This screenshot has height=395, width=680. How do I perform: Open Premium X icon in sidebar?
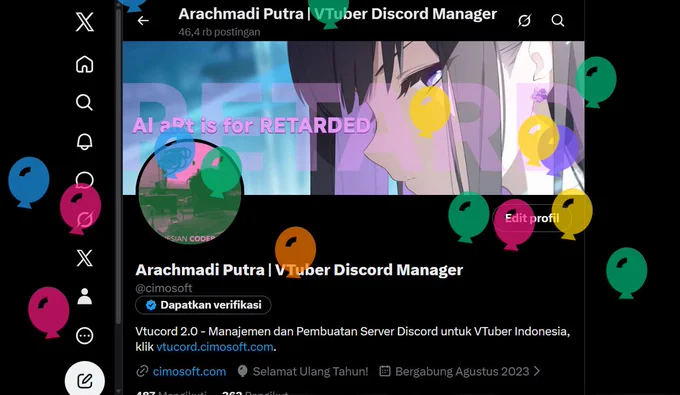point(85,258)
